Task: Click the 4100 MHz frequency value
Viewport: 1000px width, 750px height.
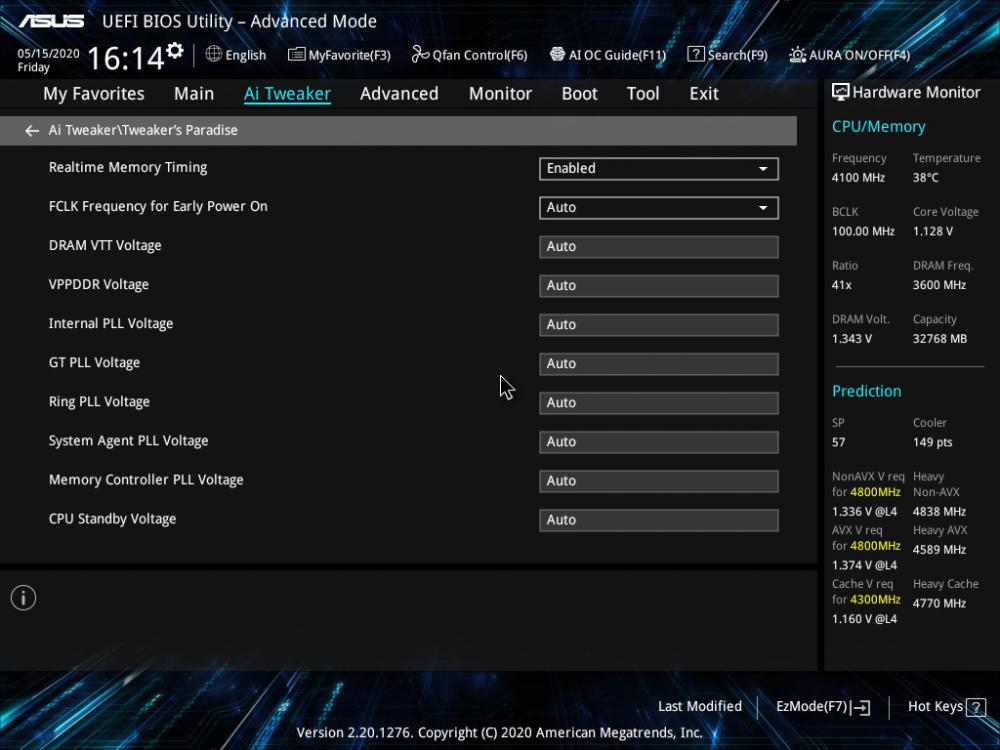Action: pyautogui.click(x=858, y=178)
